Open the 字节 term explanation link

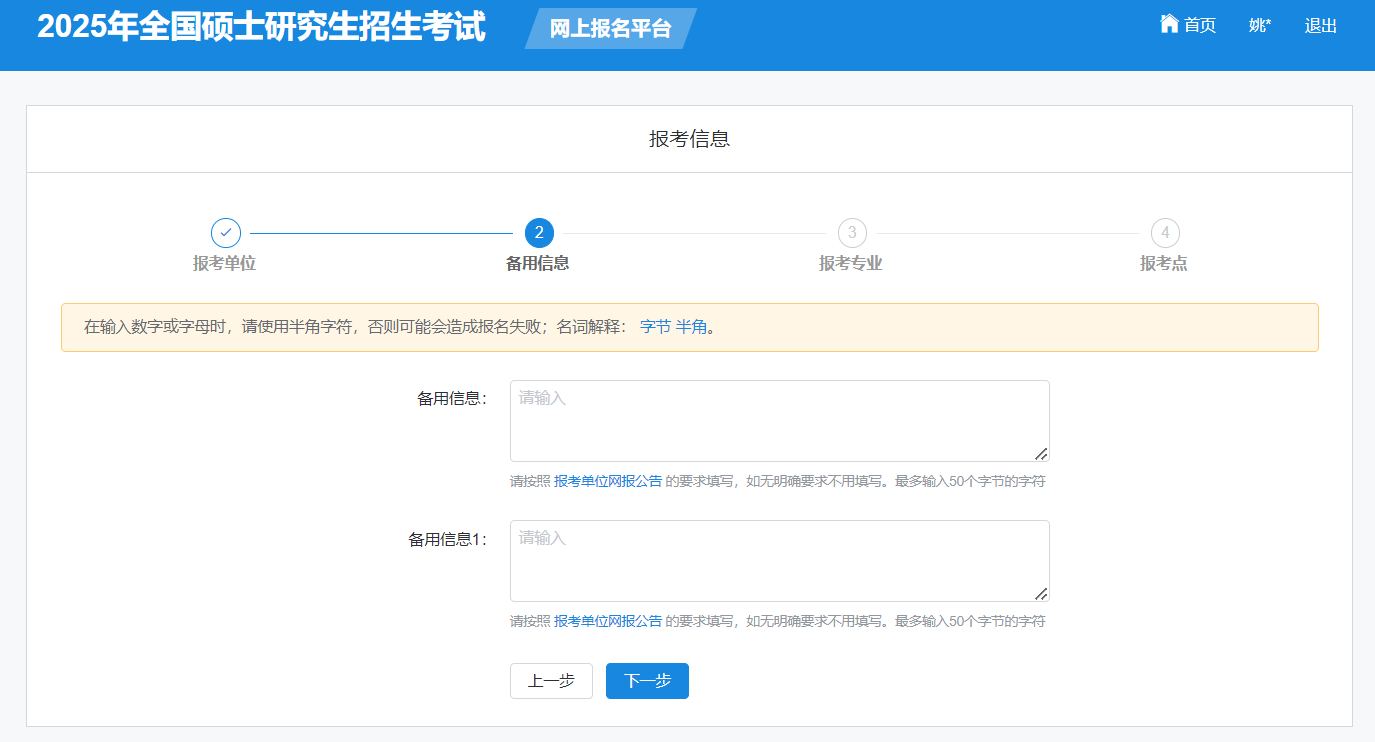[x=655, y=327]
